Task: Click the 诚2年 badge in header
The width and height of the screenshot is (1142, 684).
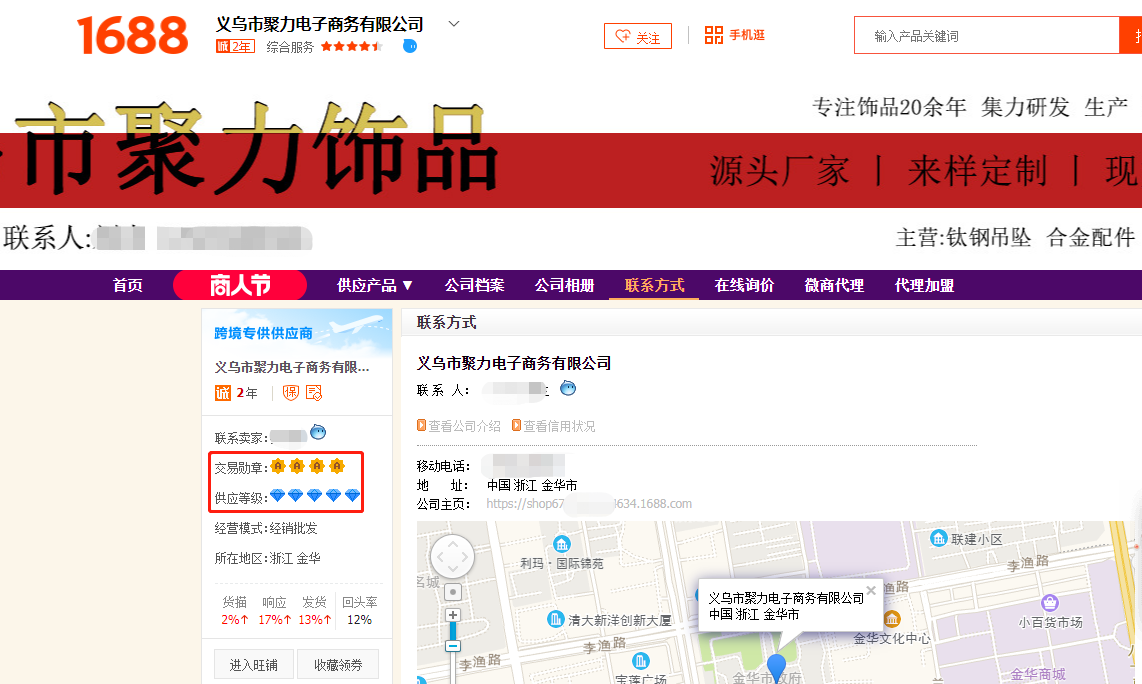Action: pyautogui.click(x=235, y=47)
